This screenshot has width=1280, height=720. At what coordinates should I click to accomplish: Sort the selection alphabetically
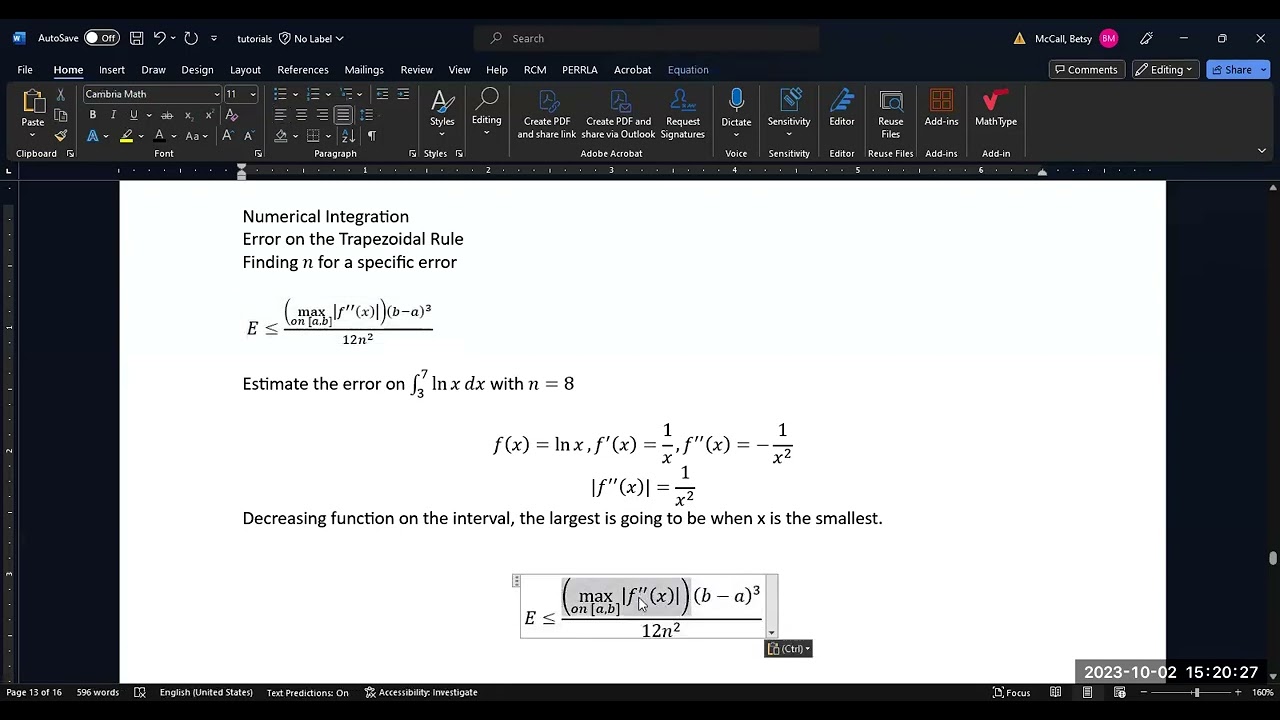pos(348,136)
